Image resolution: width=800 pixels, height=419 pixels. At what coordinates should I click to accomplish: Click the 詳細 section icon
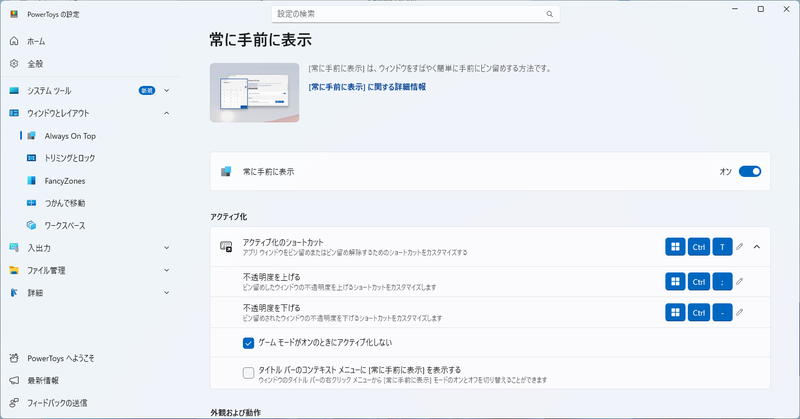click(x=14, y=292)
